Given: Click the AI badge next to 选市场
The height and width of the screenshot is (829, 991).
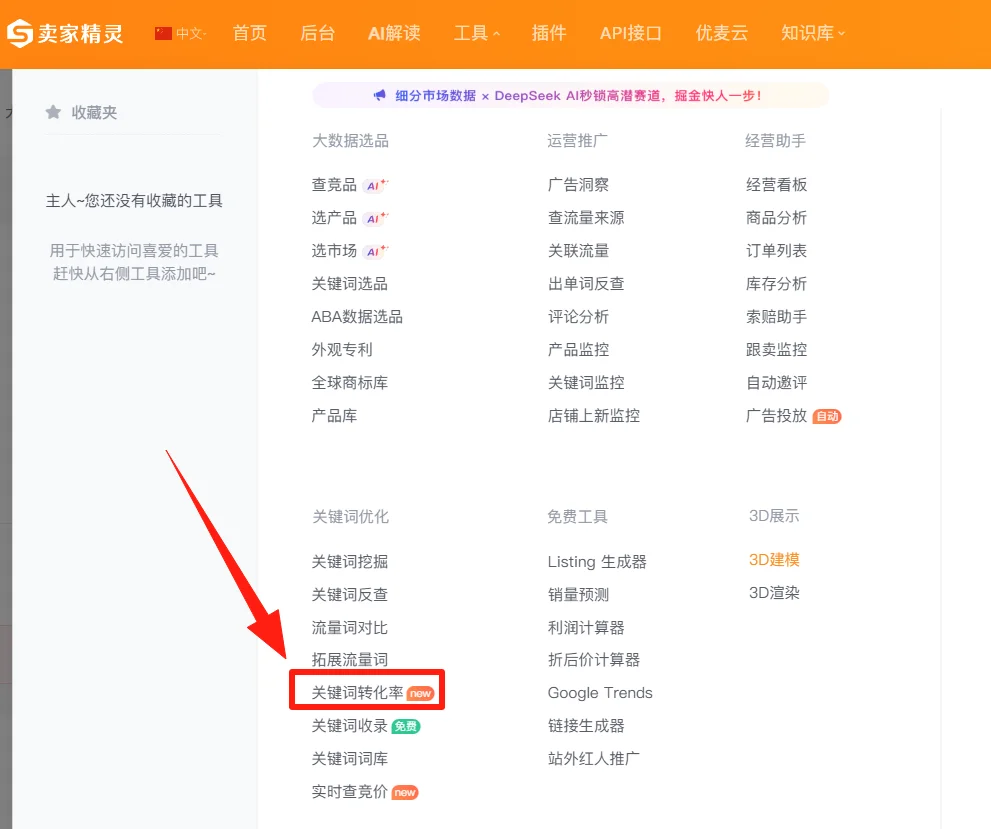Looking at the screenshot, I should (x=377, y=251).
